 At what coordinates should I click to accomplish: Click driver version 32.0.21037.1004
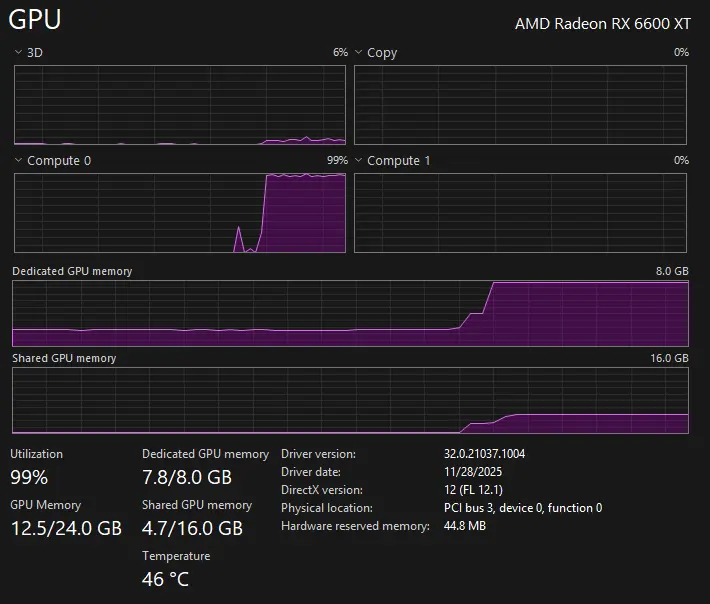pyautogui.click(x=485, y=454)
